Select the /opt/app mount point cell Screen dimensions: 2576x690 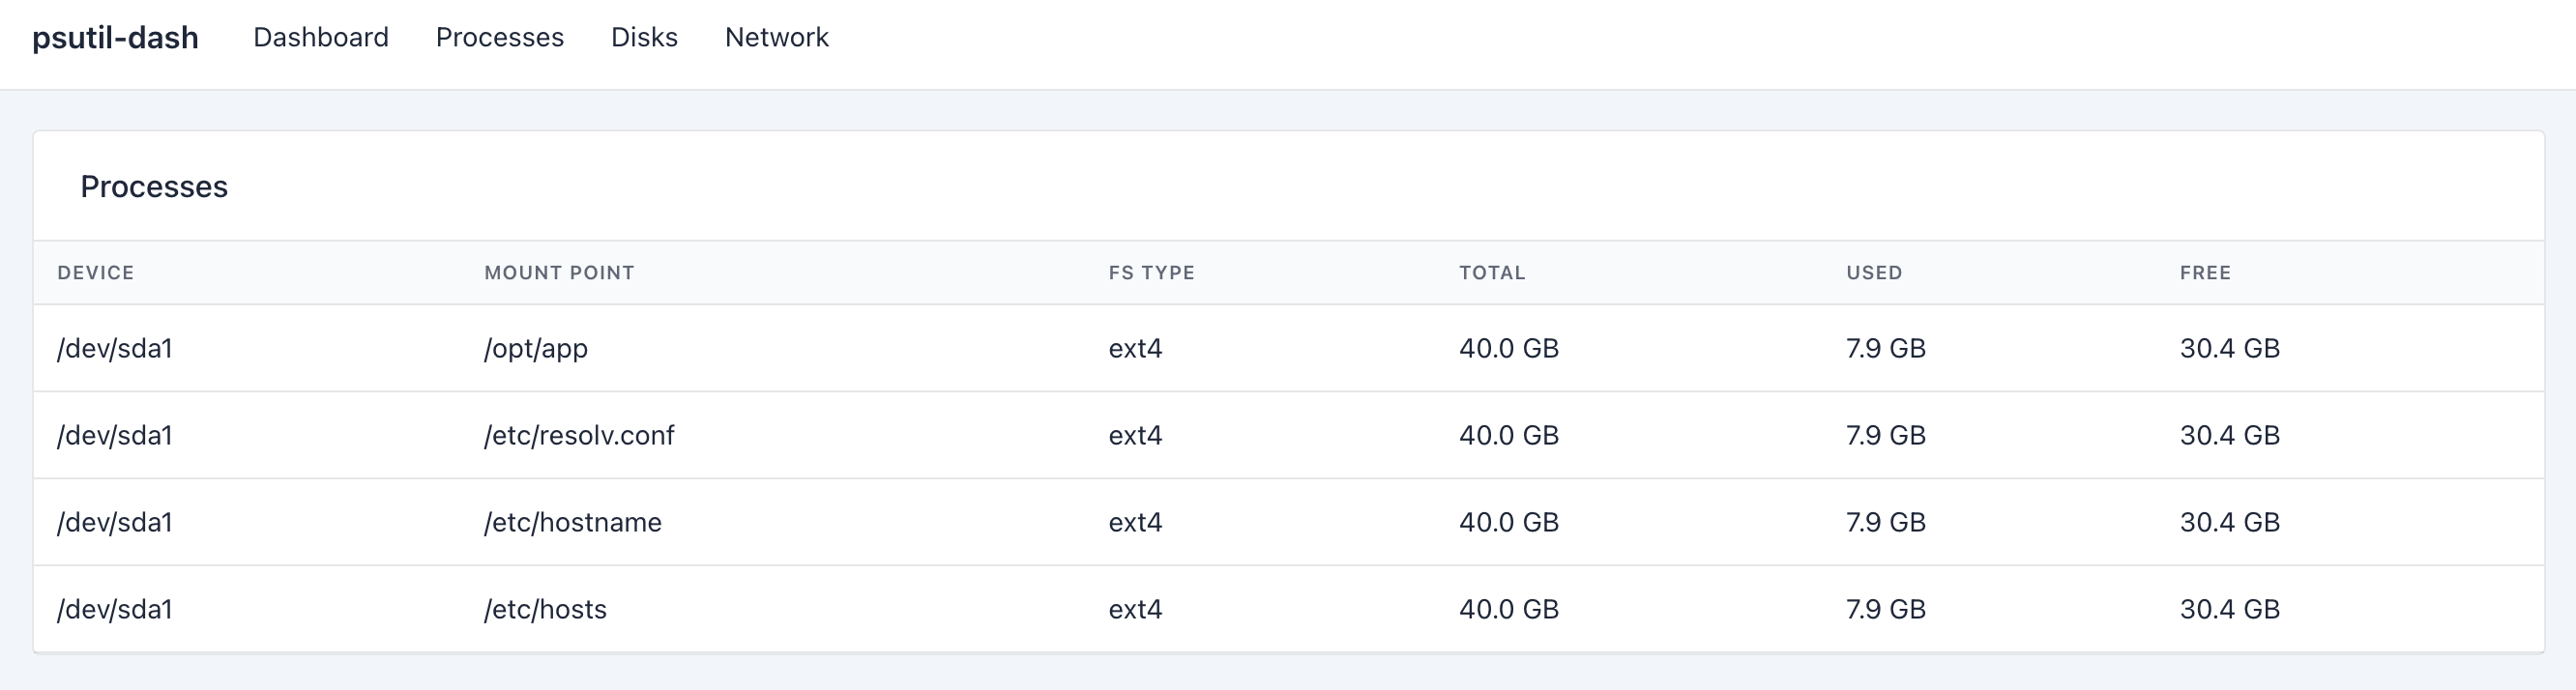pos(536,349)
